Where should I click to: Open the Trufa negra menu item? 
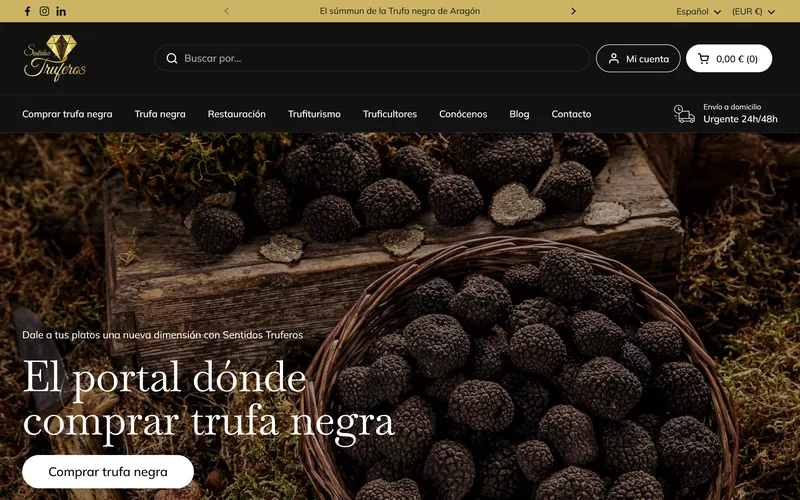(160, 114)
